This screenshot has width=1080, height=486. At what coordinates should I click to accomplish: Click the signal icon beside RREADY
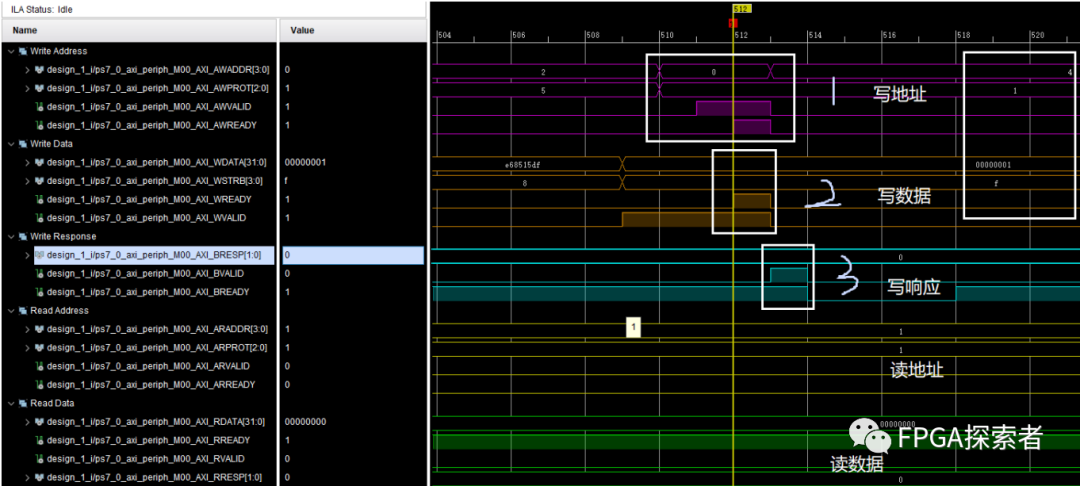(39, 440)
